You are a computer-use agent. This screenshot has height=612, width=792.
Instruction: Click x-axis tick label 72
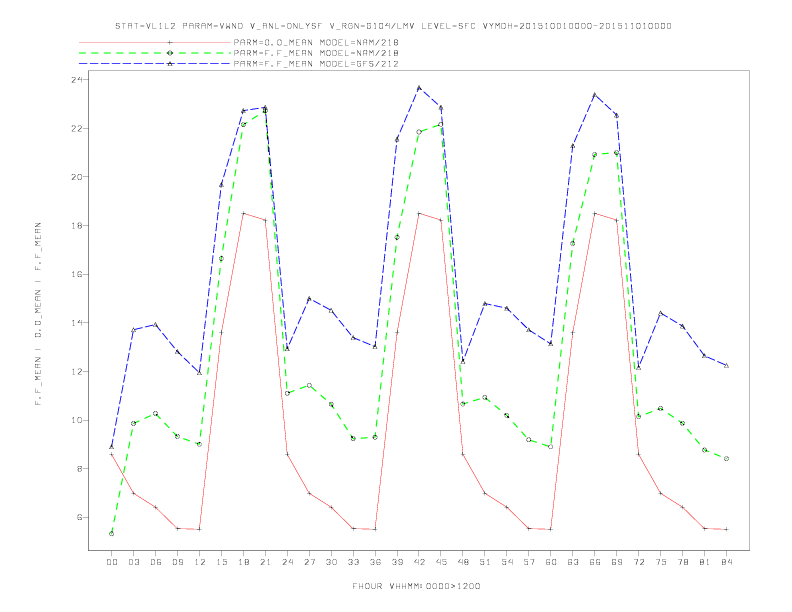click(x=638, y=562)
